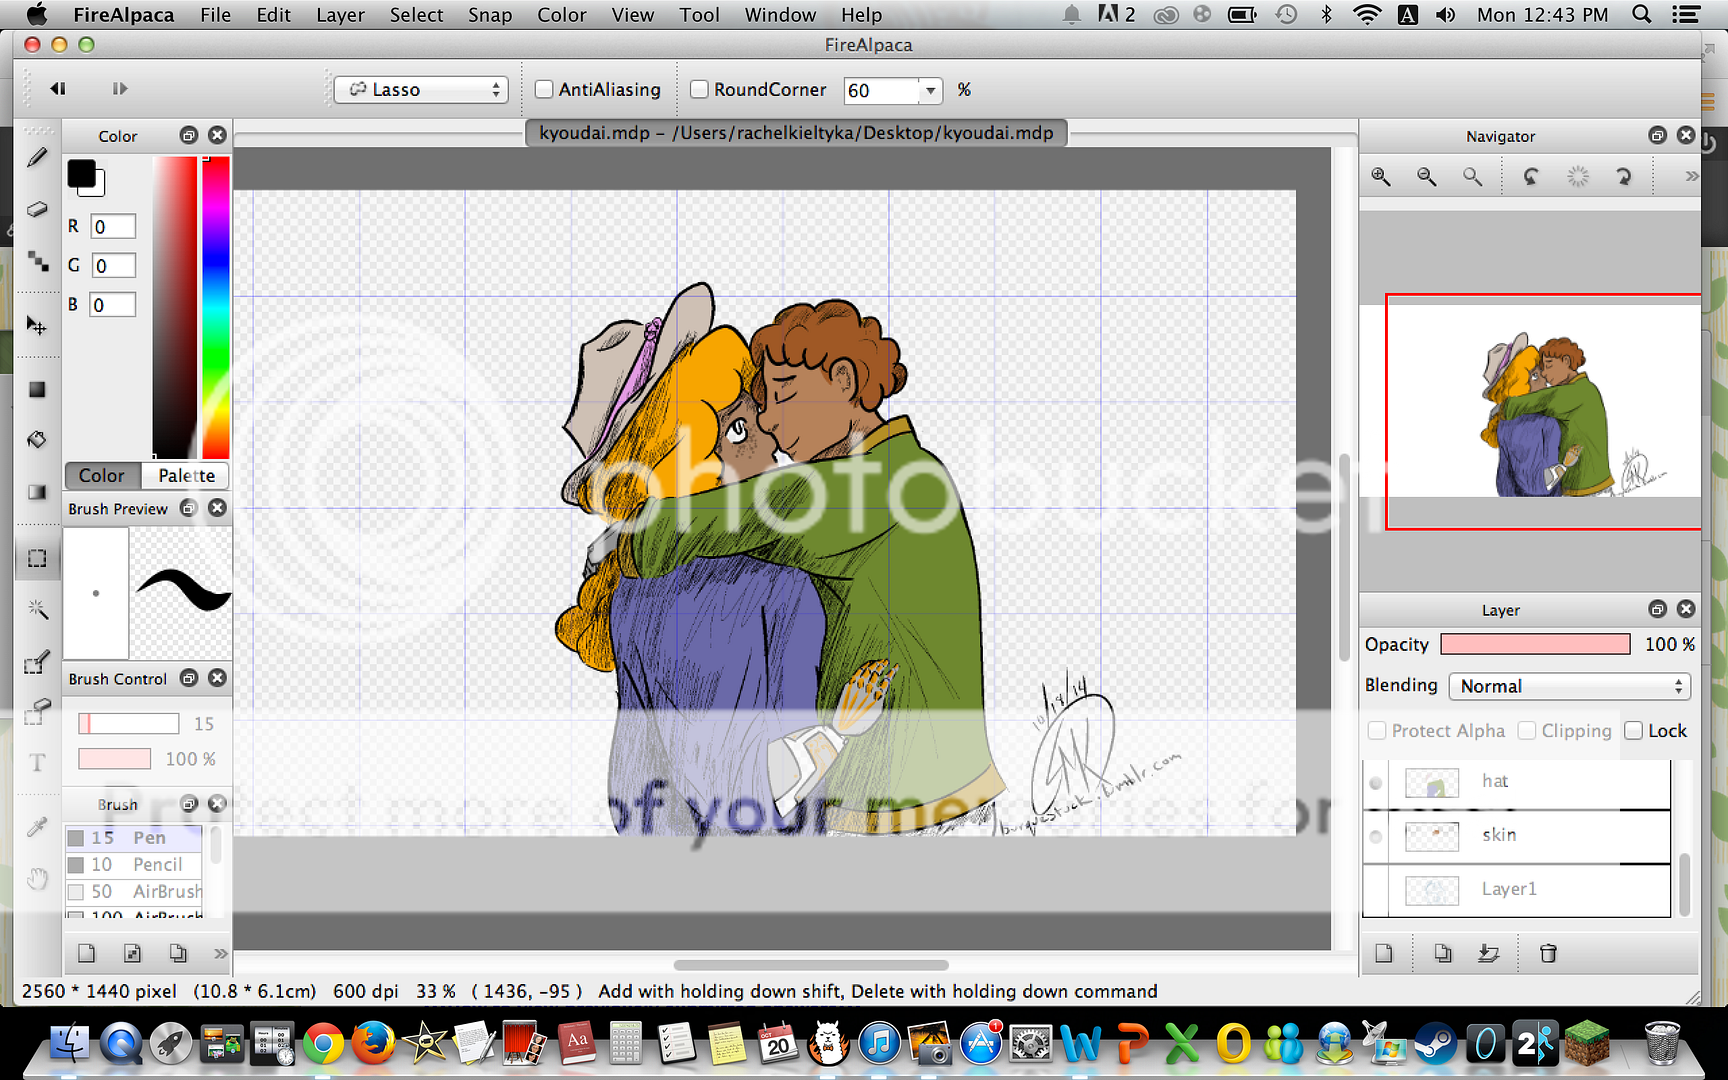Click the redo arrow in top toolbar
The image size is (1728, 1080).
(x=120, y=89)
